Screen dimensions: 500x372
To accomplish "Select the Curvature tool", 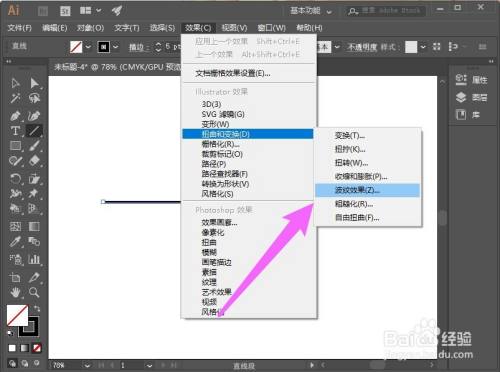I will coord(34,116).
